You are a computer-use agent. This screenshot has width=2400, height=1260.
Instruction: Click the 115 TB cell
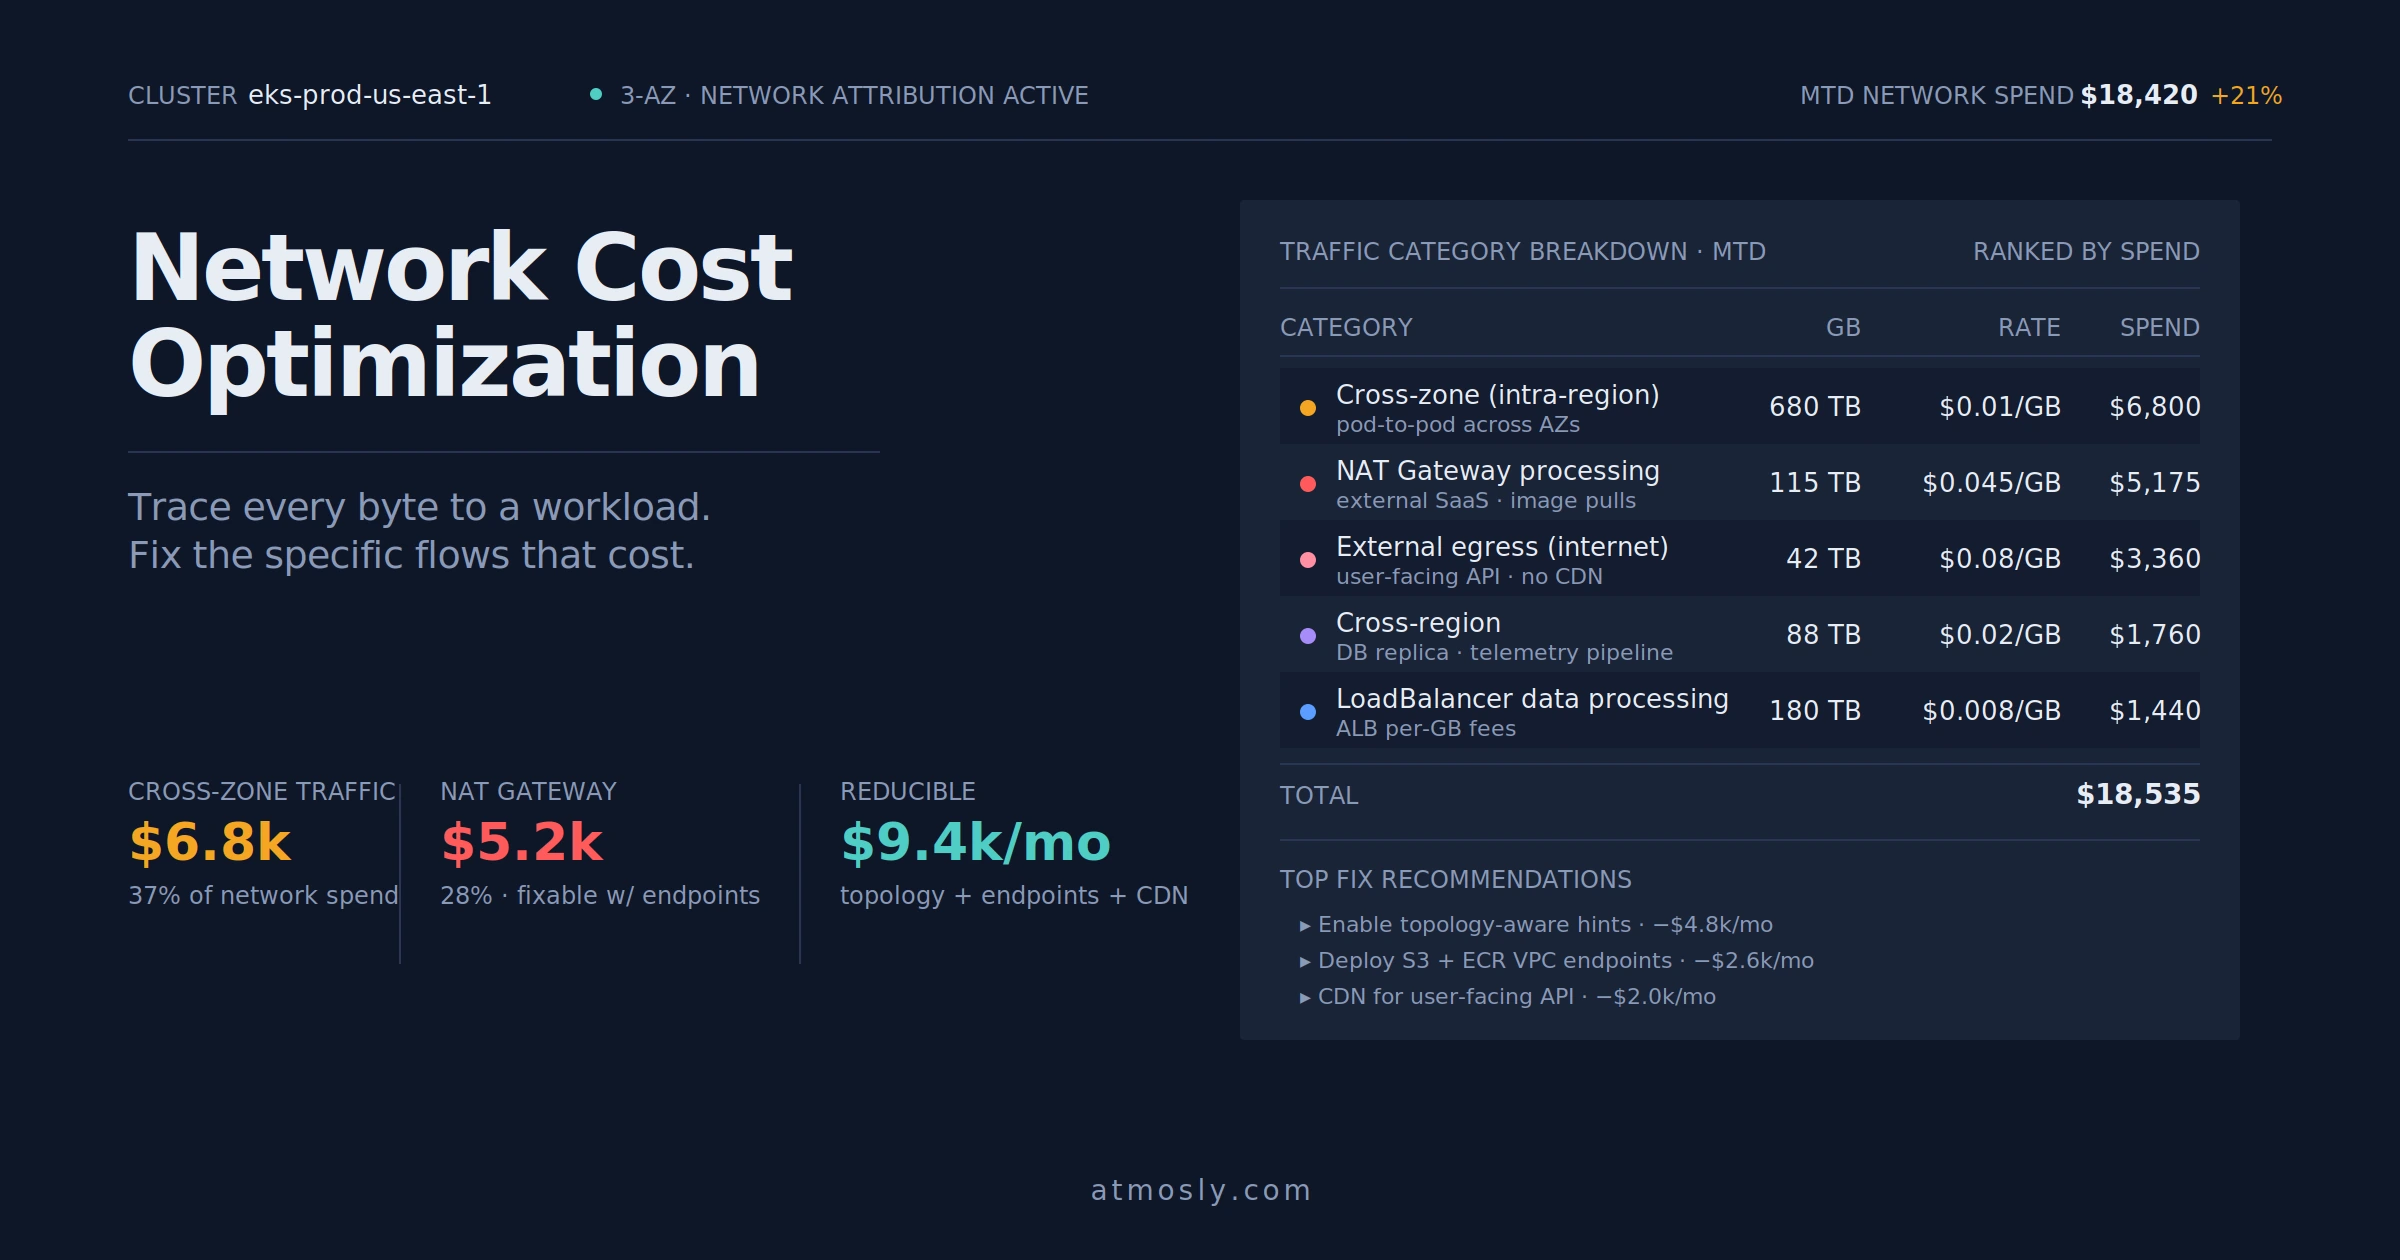(x=1815, y=483)
